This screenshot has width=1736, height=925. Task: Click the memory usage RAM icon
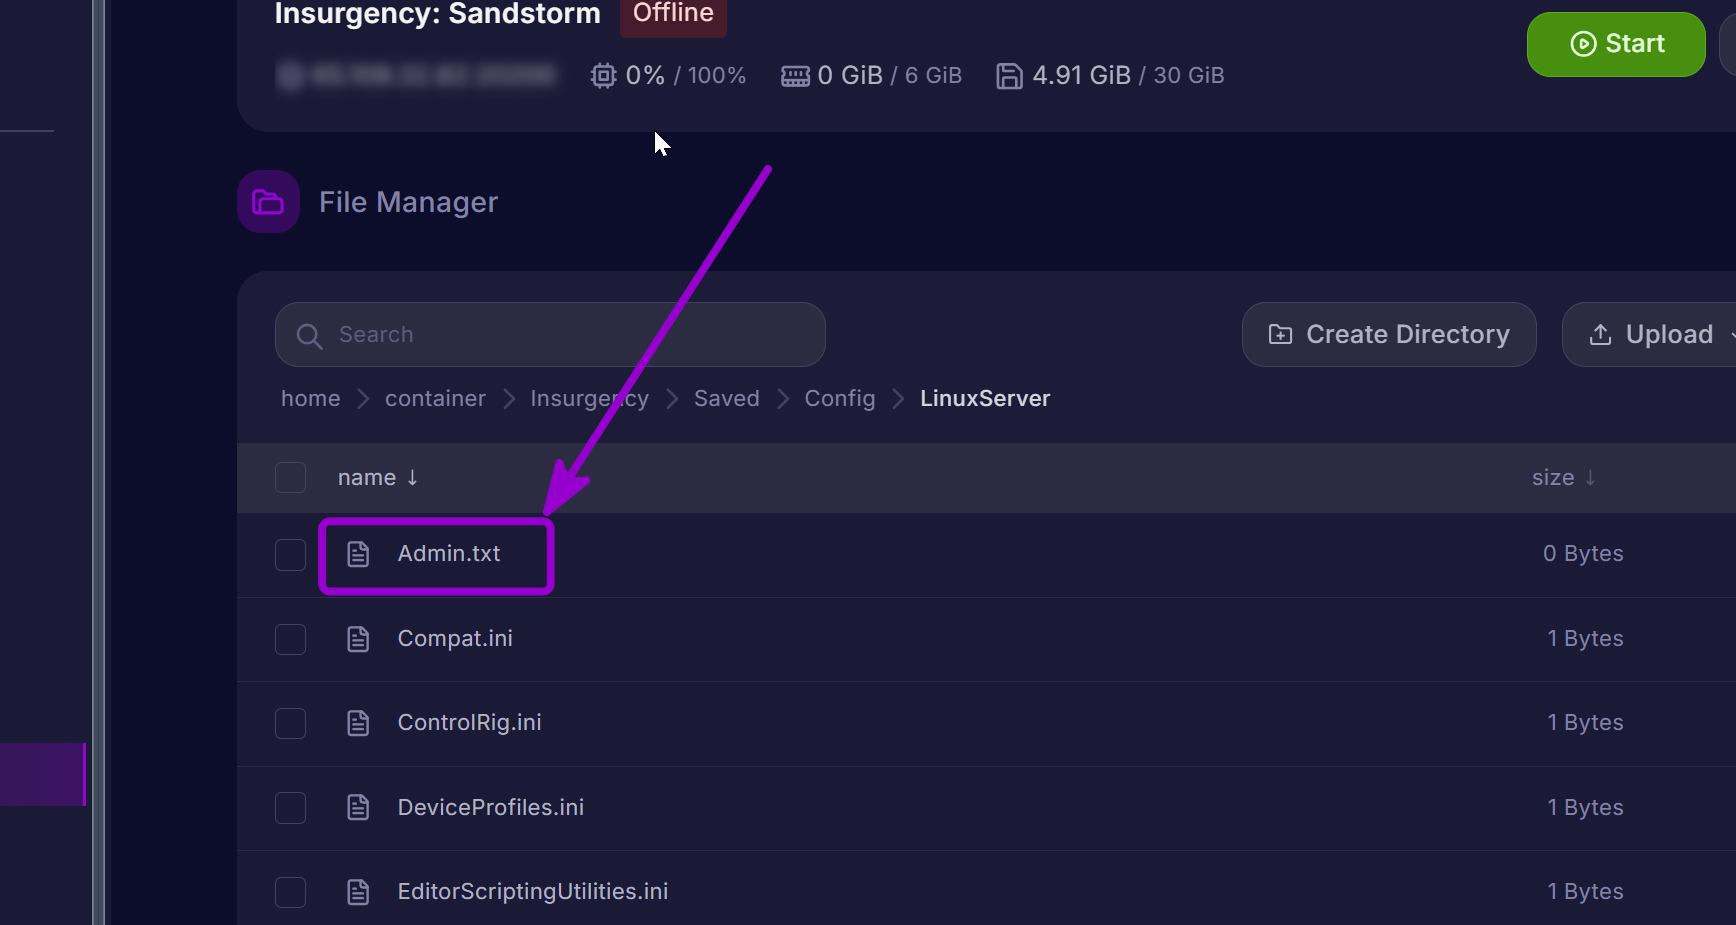[795, 76]
